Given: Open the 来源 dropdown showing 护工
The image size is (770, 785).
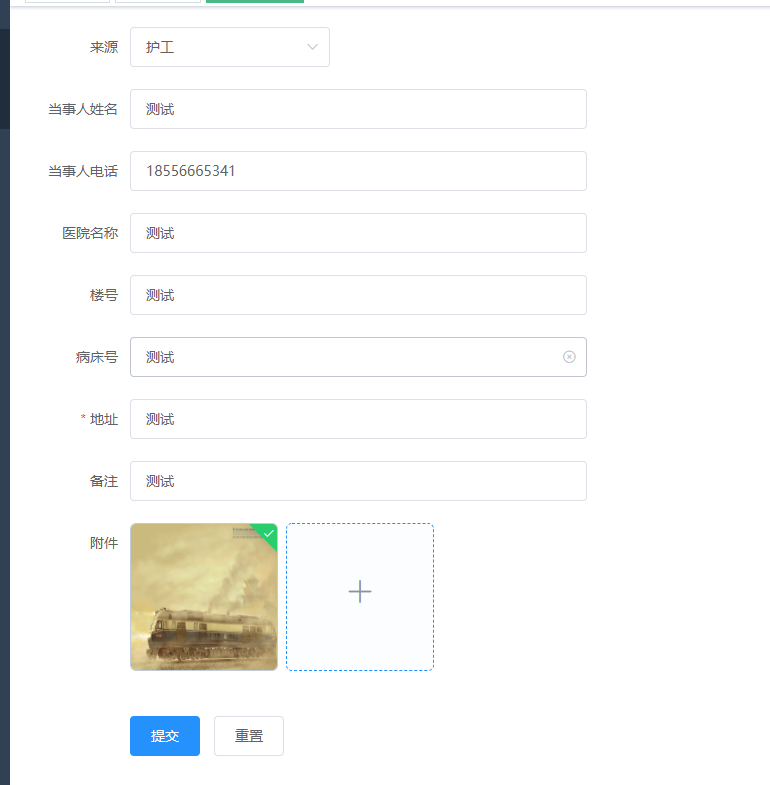Looking at the screenshot, I should [230, 47].
